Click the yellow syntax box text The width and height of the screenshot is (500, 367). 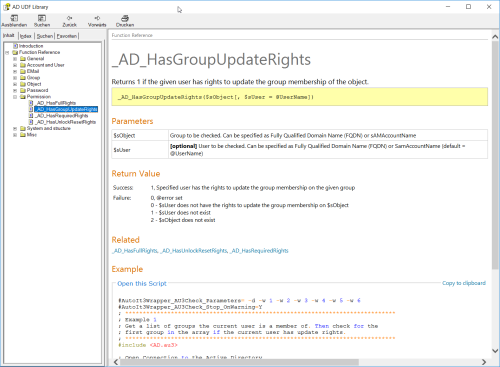point(216,97)
